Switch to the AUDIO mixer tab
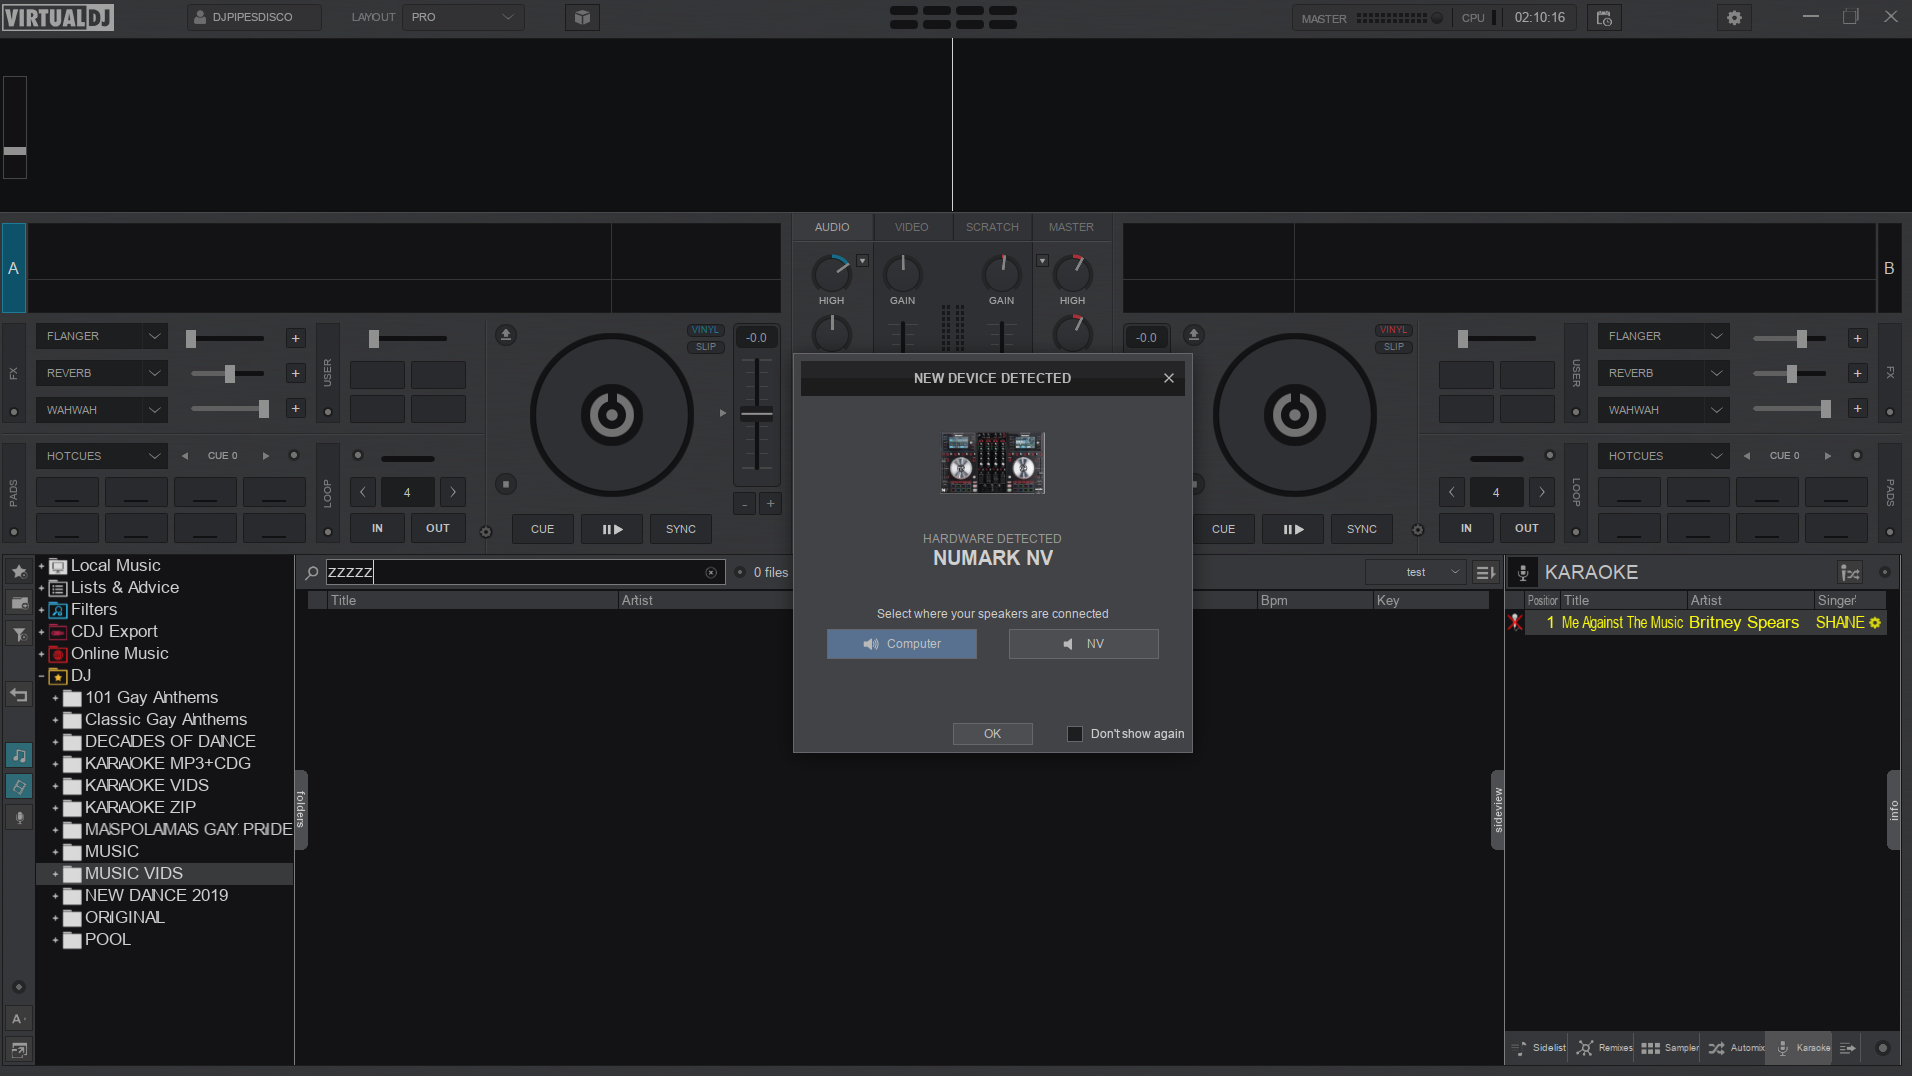 (832, 227)
